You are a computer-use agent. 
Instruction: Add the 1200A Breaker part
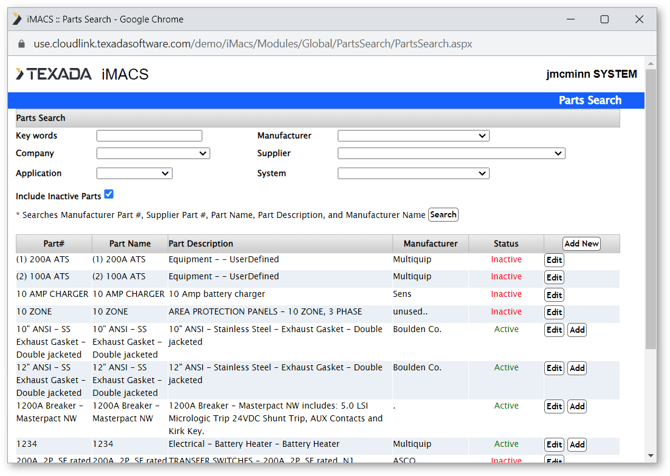click(x=577, y=406)
